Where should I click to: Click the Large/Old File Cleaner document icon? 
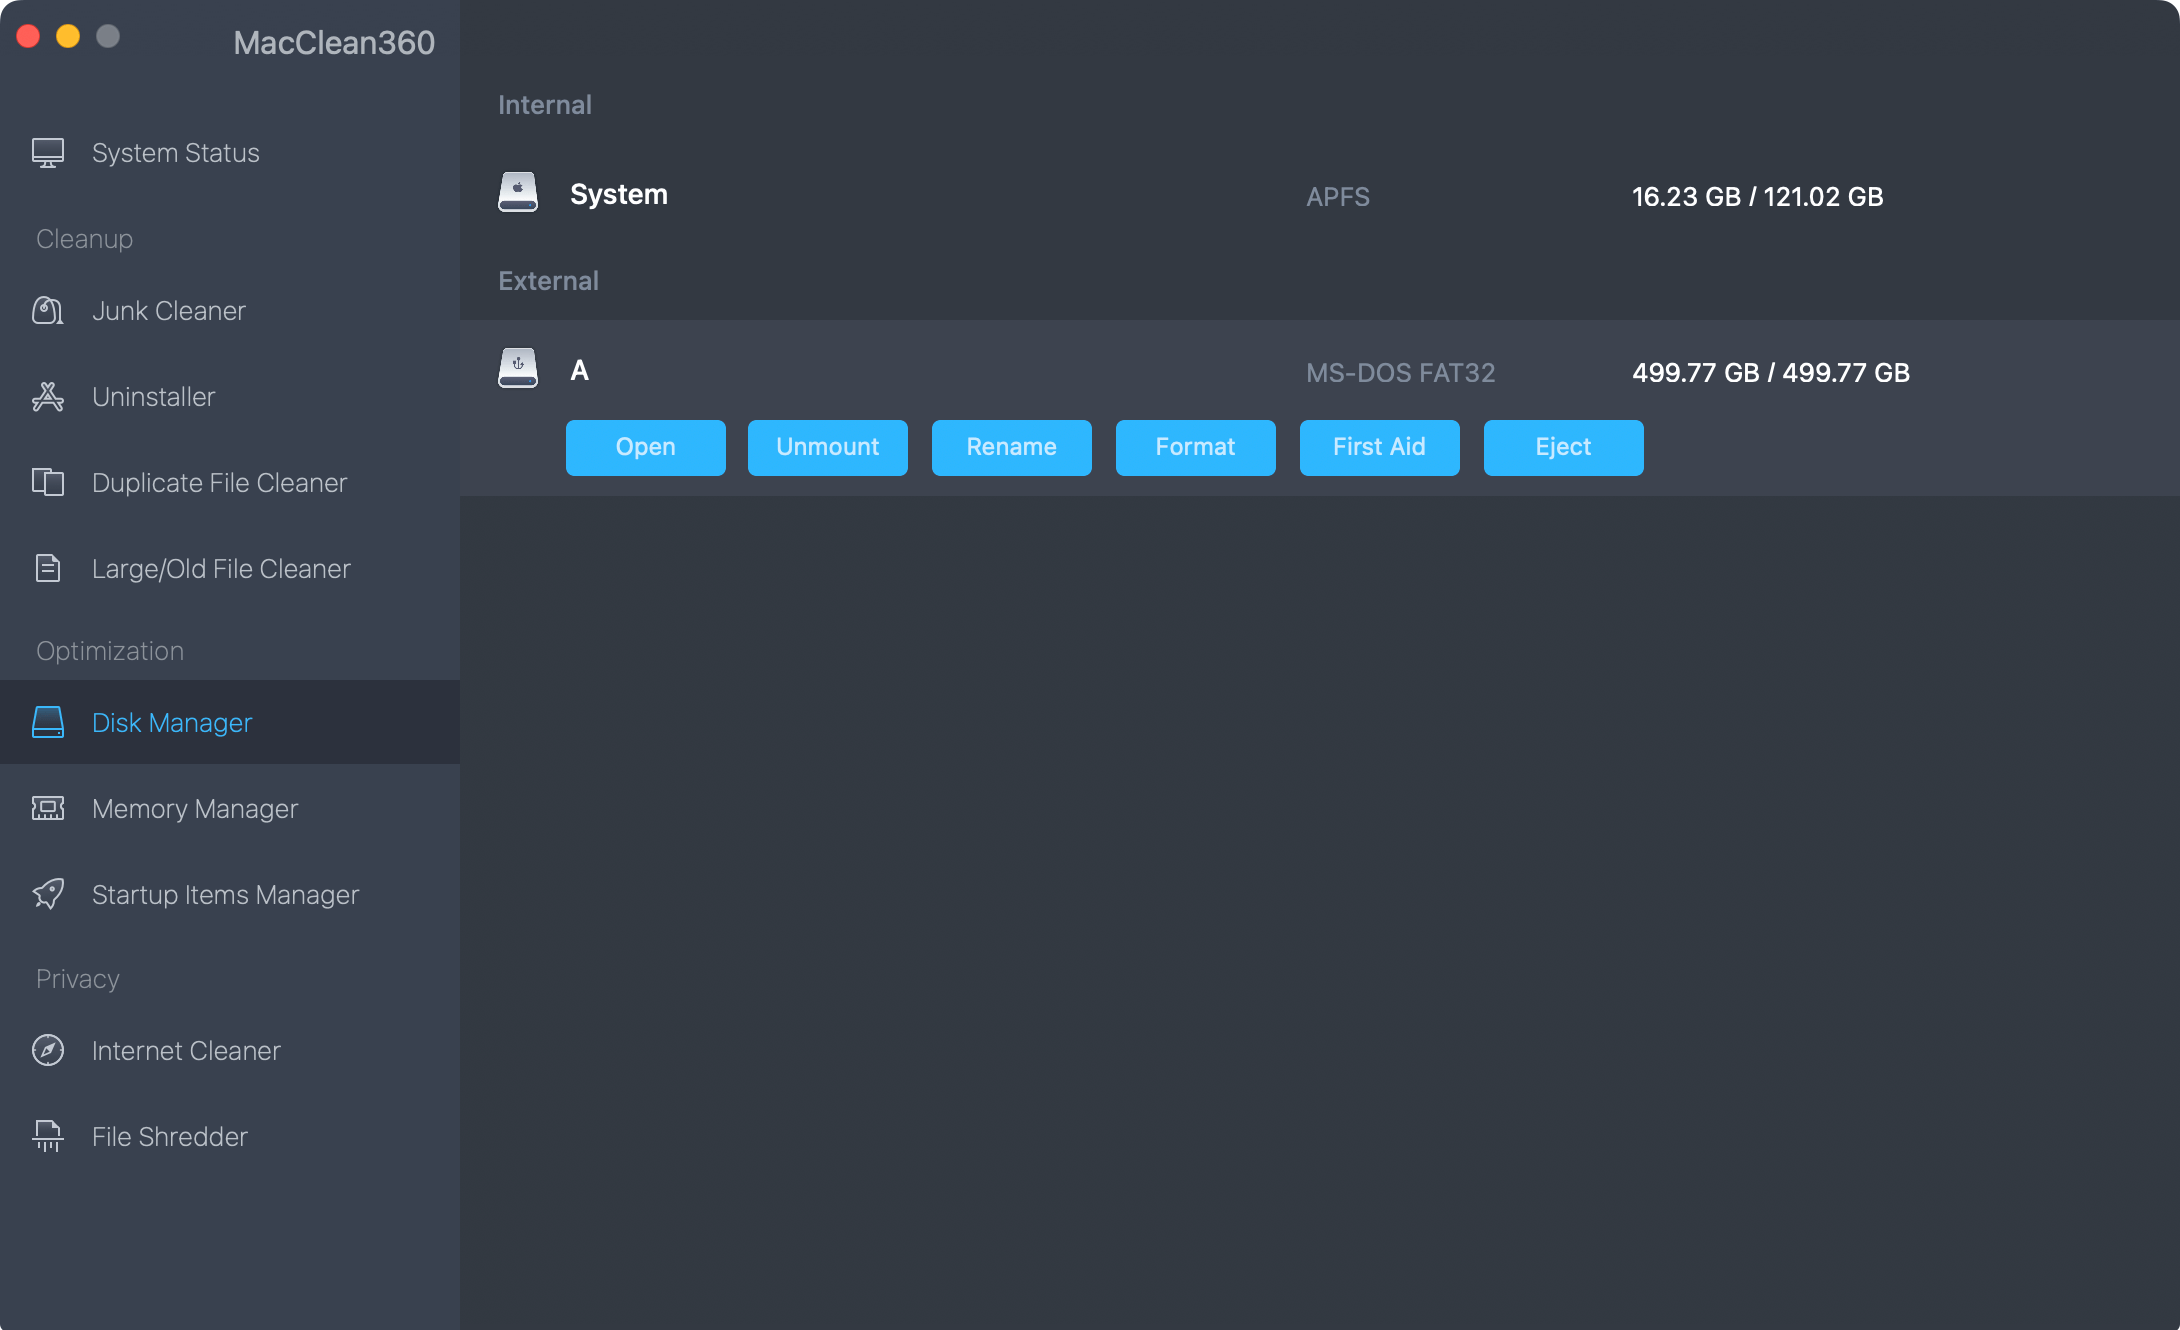click(x=48, y=569)
